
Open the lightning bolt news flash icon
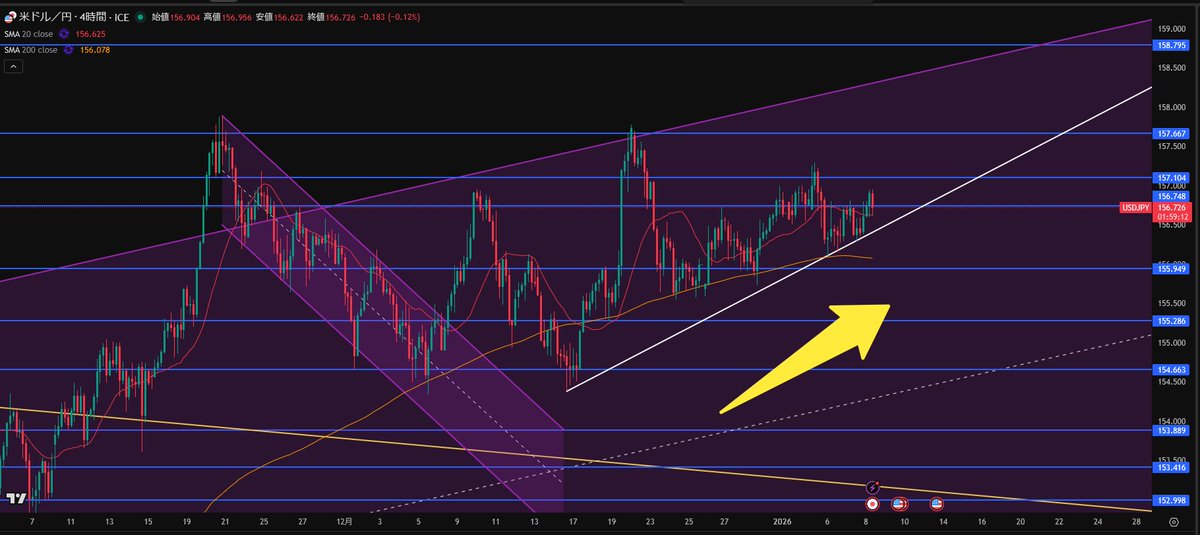pyautogui.click(x=872, y=487)
